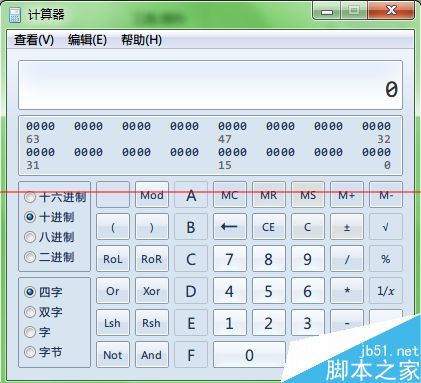Add to memory with M+ button
The width and height of the screenshot is (421, 383).
[x=347, y=195]
